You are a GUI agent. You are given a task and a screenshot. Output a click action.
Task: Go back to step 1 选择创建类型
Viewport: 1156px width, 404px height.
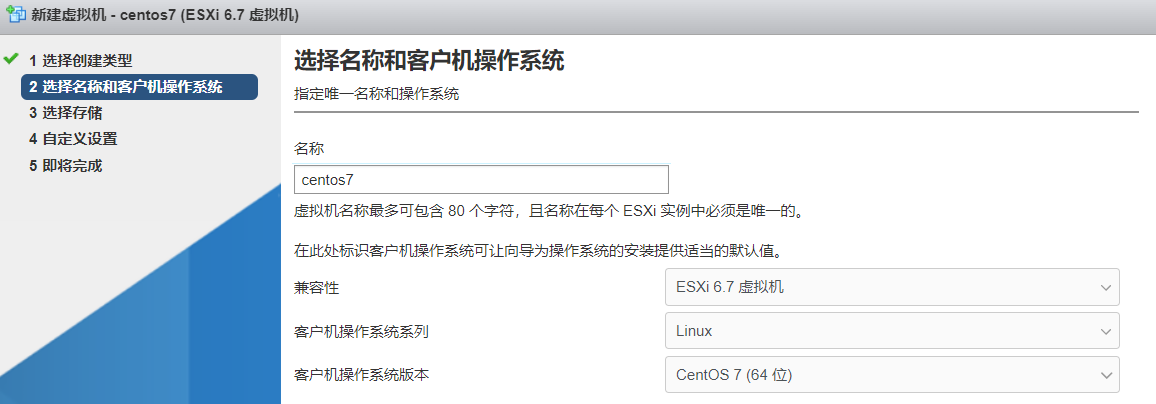pyautogui.click(x=81, y=60)
